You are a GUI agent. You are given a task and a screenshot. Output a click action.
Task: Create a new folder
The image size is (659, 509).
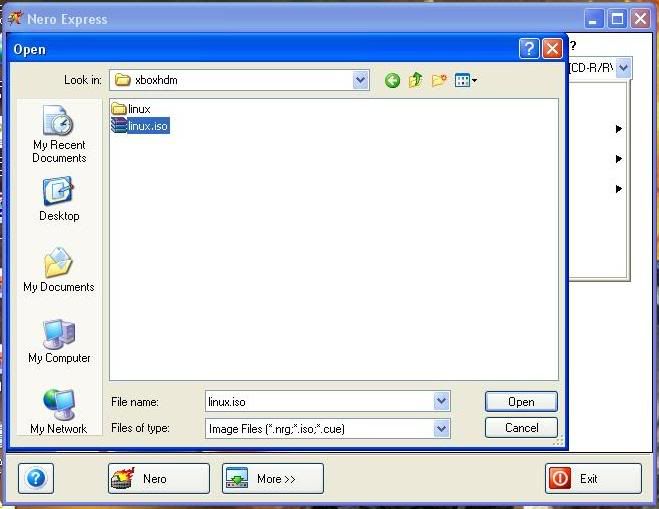(x=439, y=81)
